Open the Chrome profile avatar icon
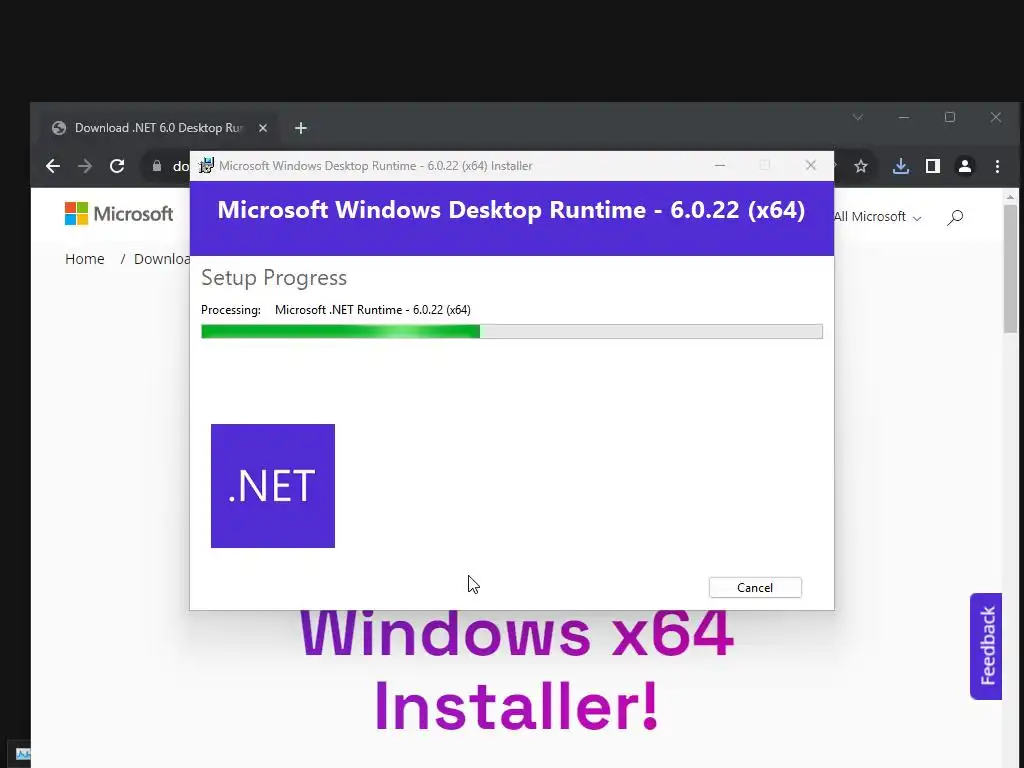Screen dimensions: 1024x768 pyautogui.click(x=965, y=167)
